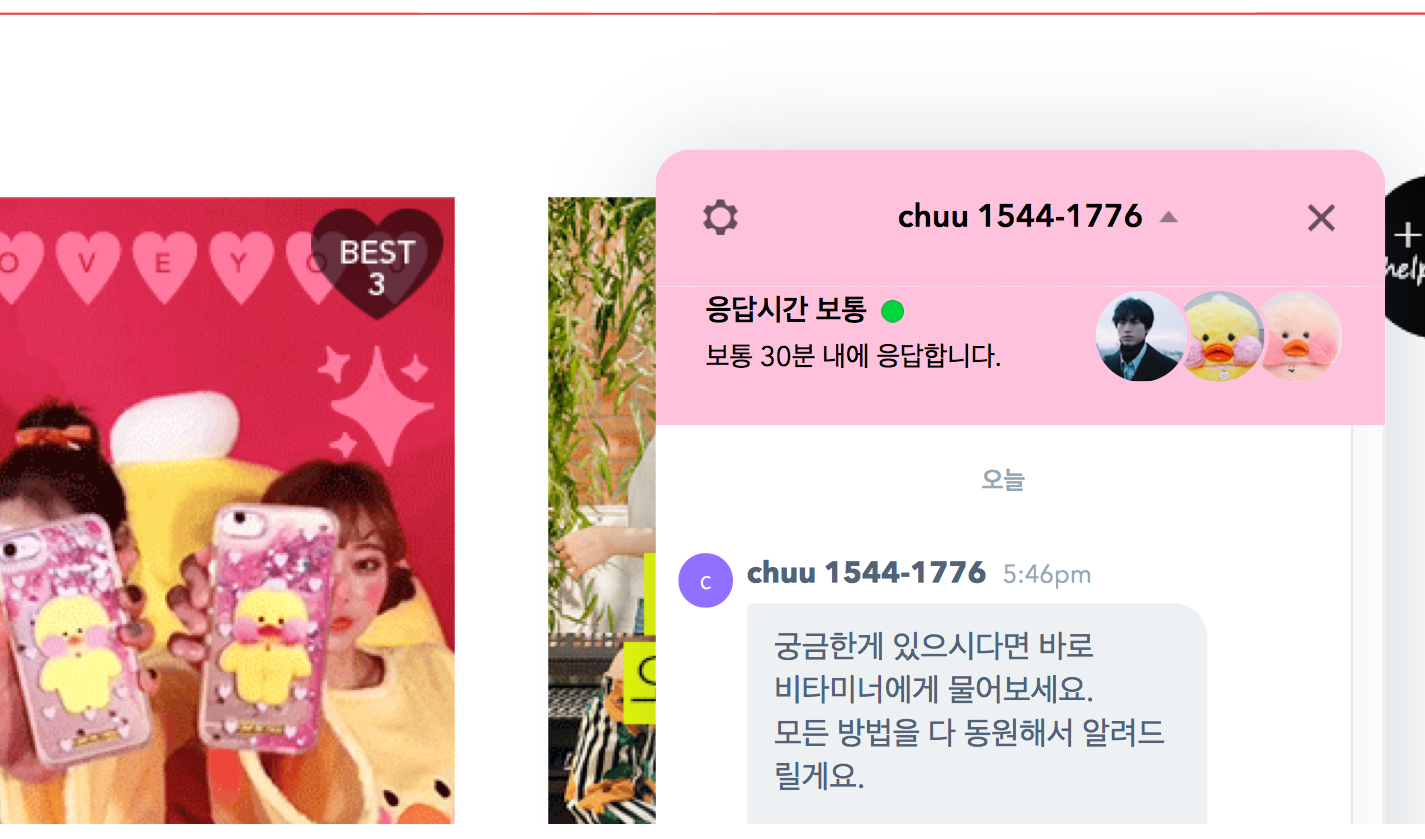Click the chuu 1544-1776 header title
Viewport: 1425px width, 839px height.
[x=1019, y=216]
